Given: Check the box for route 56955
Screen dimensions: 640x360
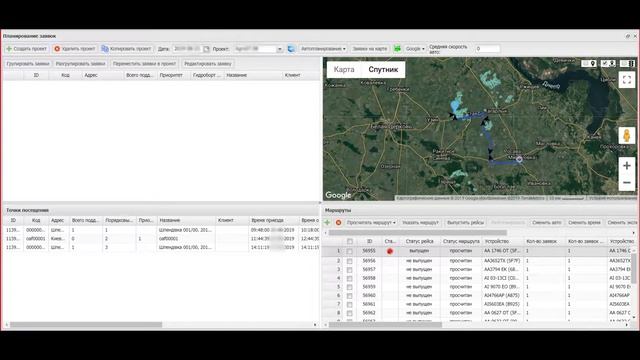Looking at the screenshot, I should (x=350, y=251).
